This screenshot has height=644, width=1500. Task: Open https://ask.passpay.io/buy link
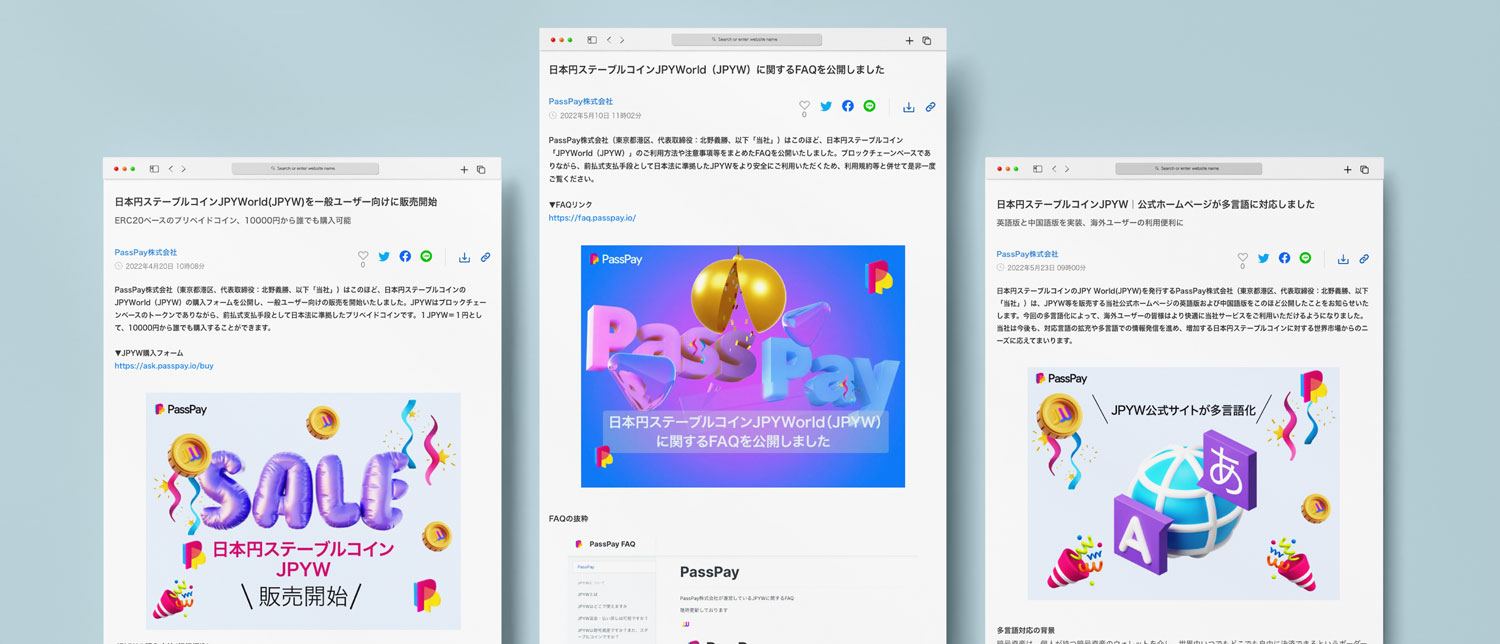click(x=164, y=366)
